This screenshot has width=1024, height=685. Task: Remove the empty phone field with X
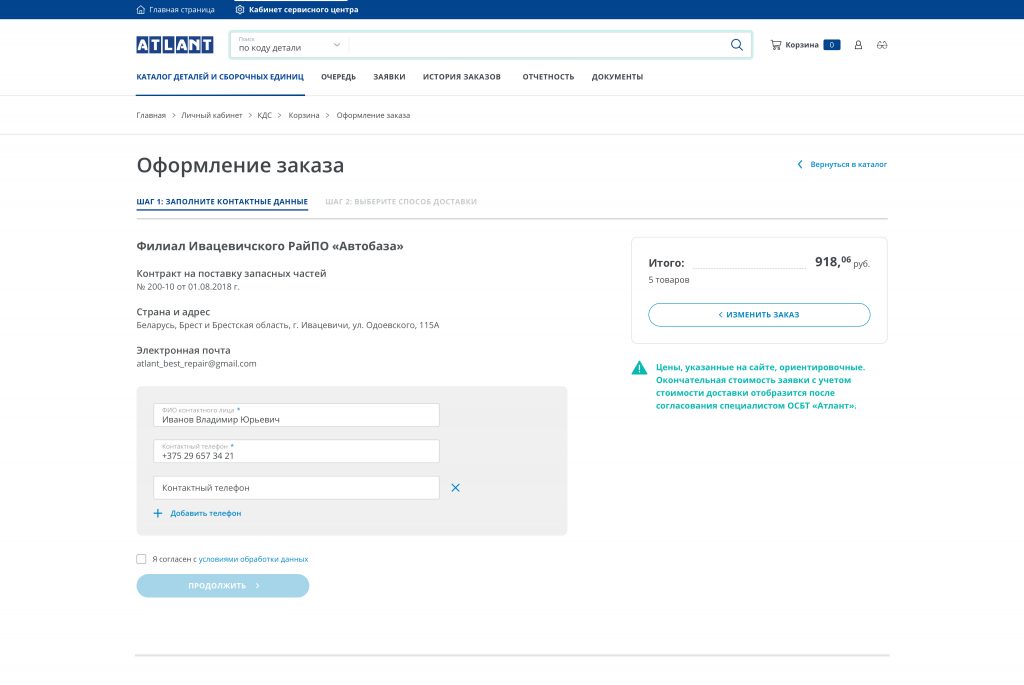click(455, 488)
